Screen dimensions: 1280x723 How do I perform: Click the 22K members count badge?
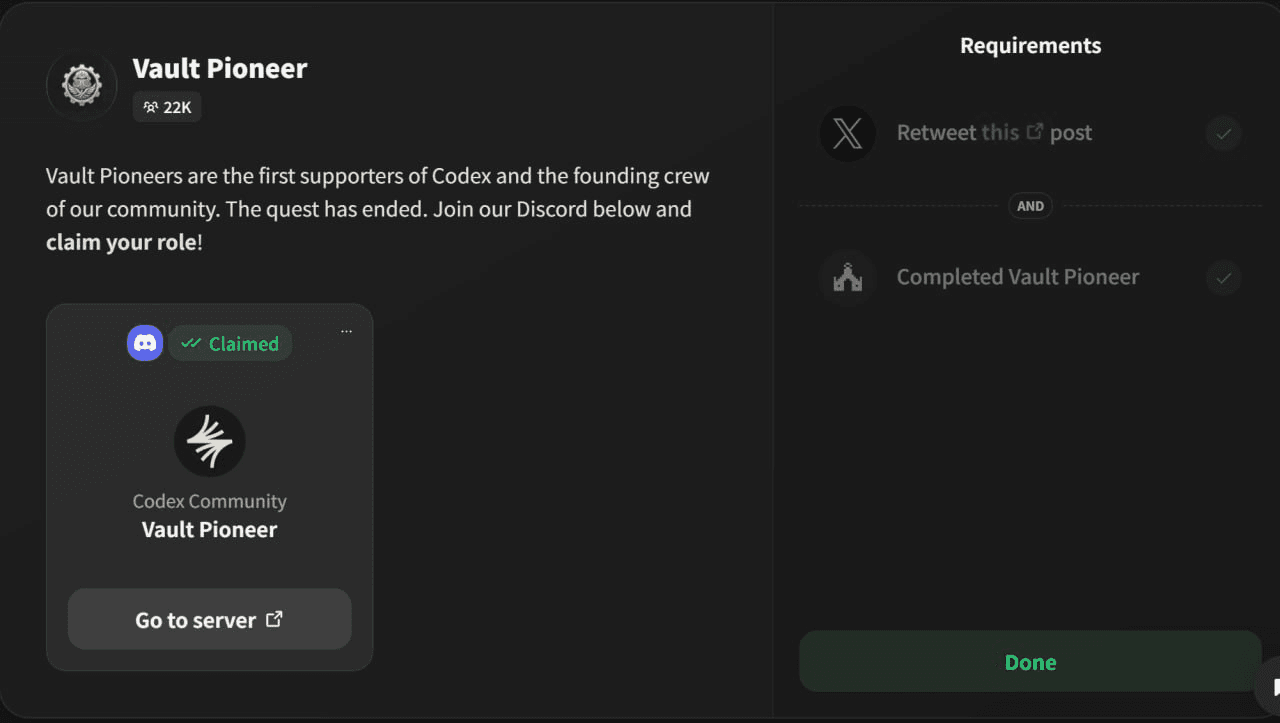tap(167, 107)
